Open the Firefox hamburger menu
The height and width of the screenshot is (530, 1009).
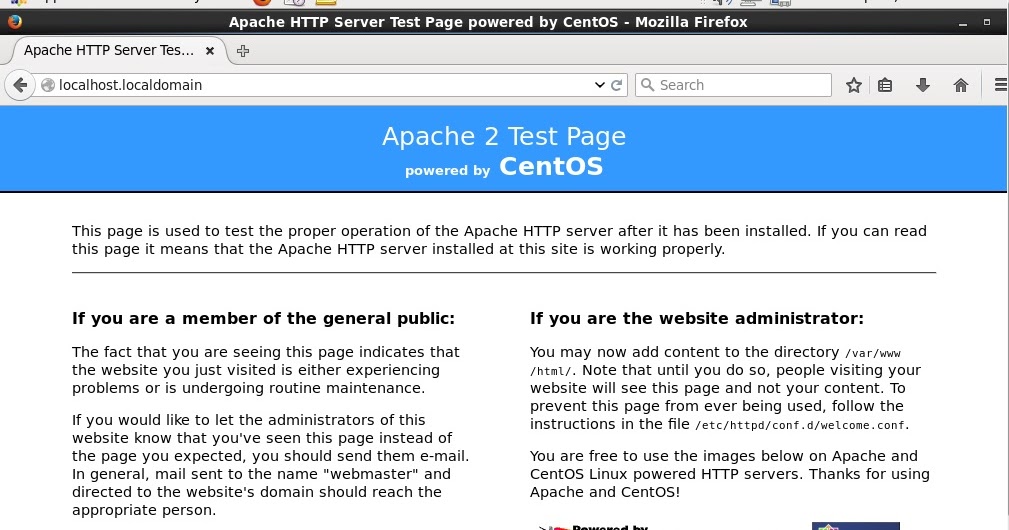click(x=1001, y=85)
